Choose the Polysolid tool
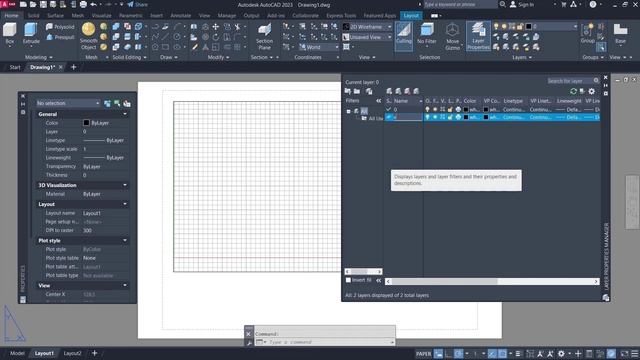 [60, 27]
